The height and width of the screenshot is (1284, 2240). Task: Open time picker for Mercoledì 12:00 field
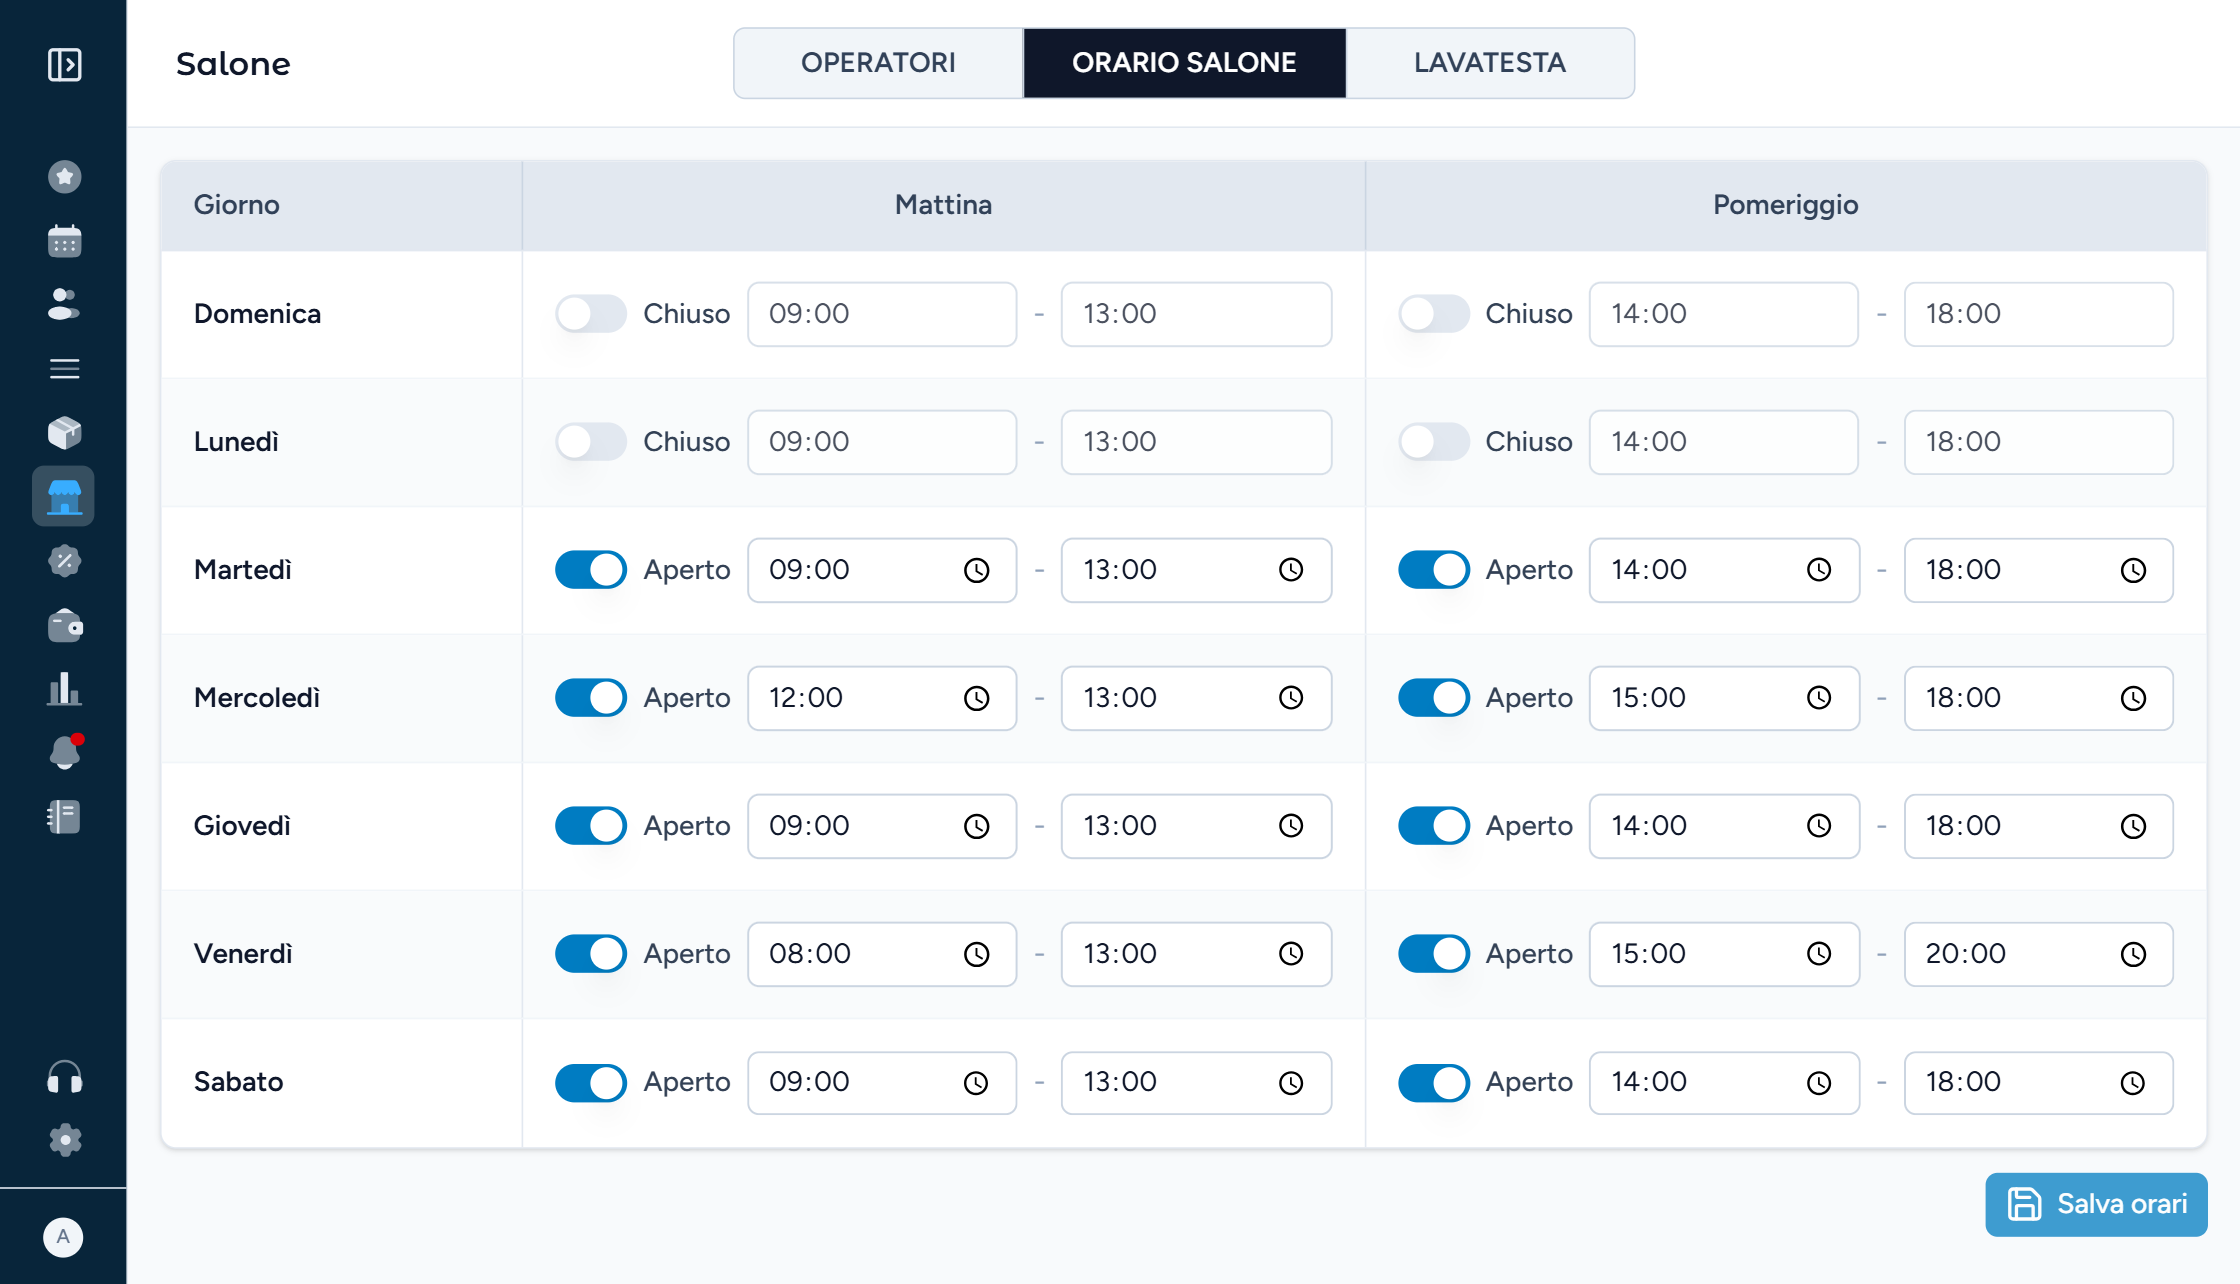pos(977,698)
